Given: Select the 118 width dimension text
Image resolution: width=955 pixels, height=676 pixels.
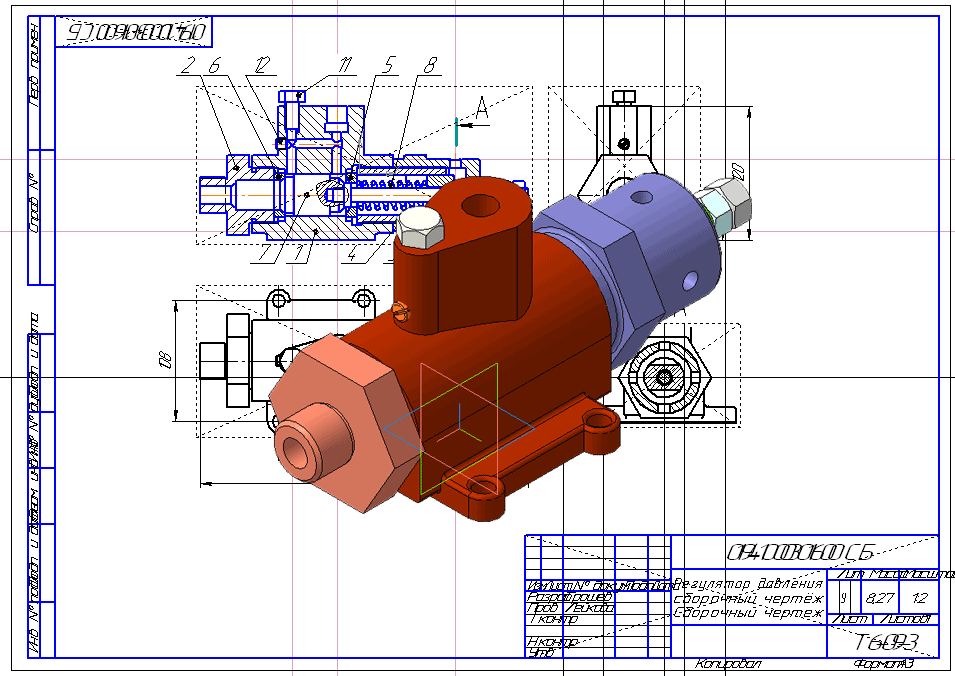Looking at the screenshot, I should tap(165, 359).
